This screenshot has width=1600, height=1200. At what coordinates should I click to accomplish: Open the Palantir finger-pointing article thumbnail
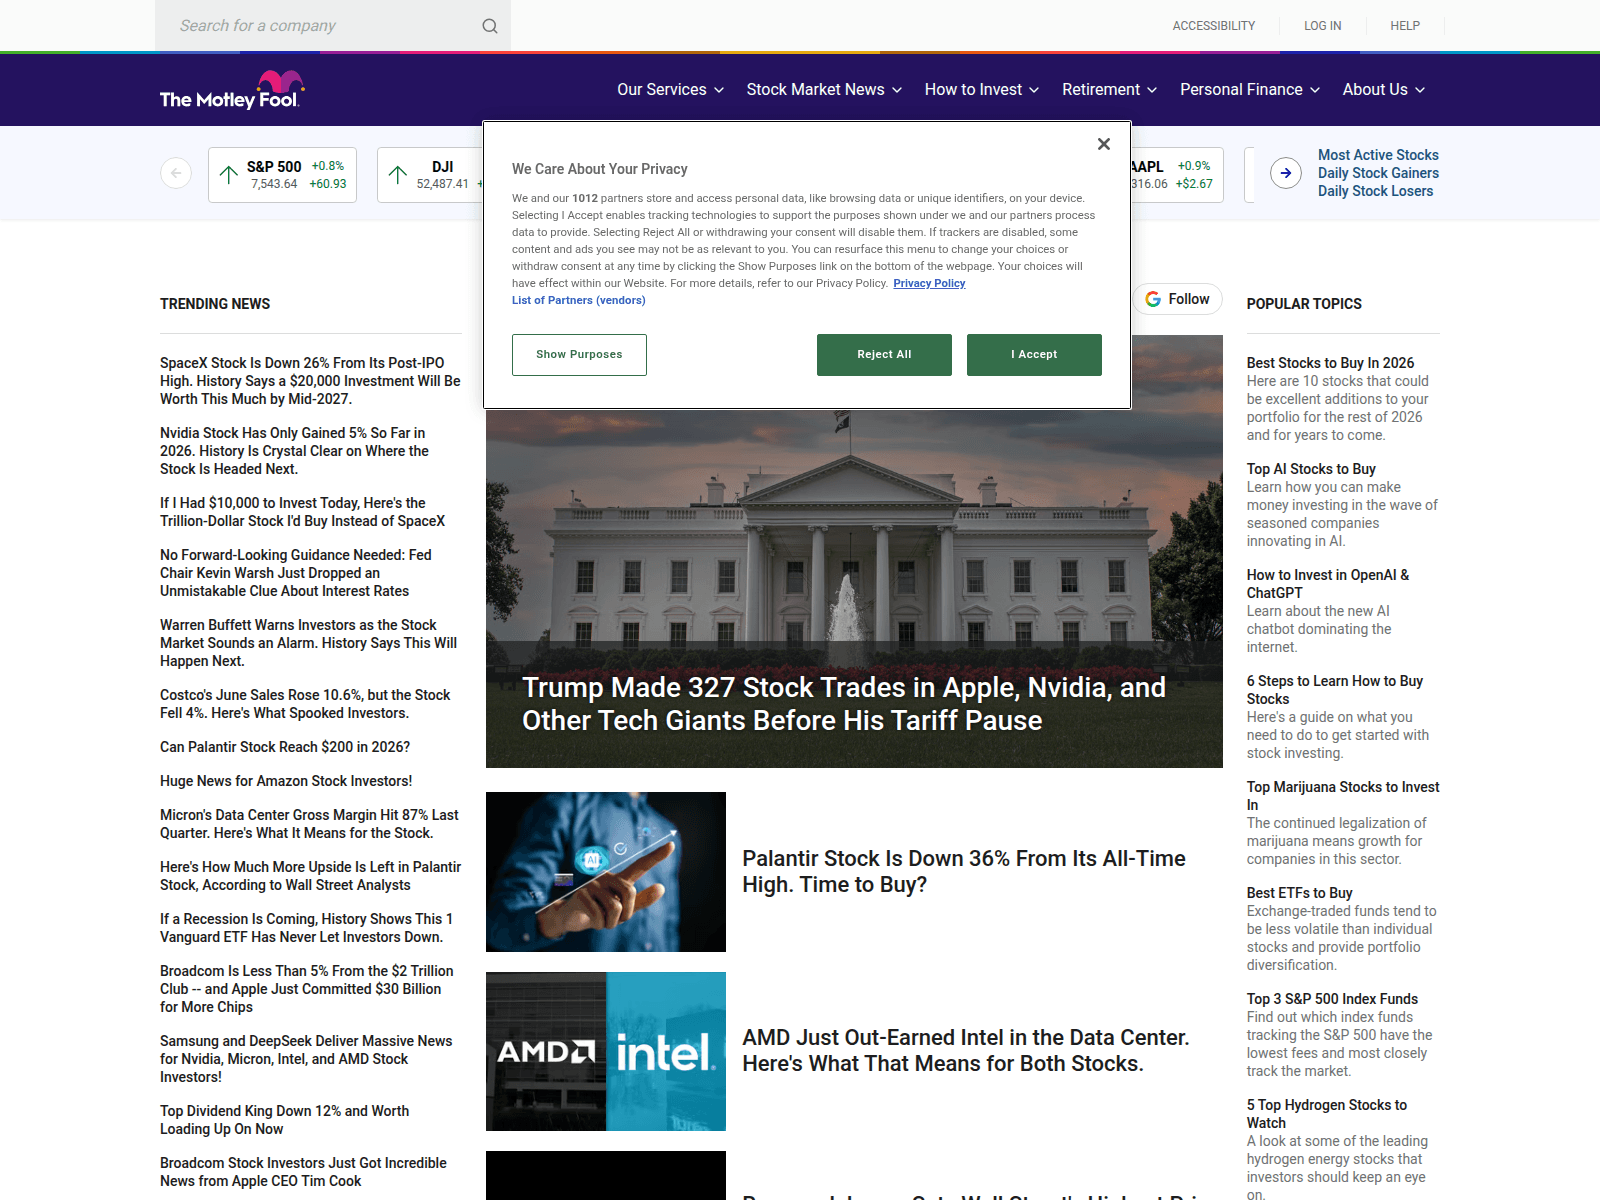[606, 872]
